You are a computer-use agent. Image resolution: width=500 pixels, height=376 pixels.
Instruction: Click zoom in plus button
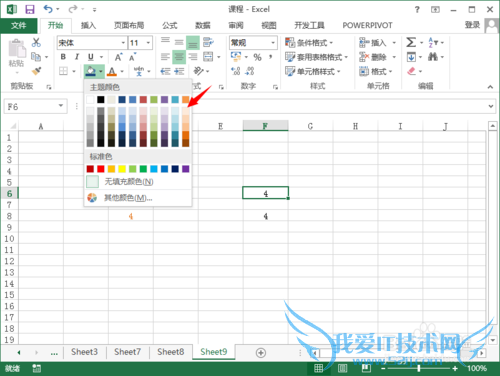[x=455, y=368]
